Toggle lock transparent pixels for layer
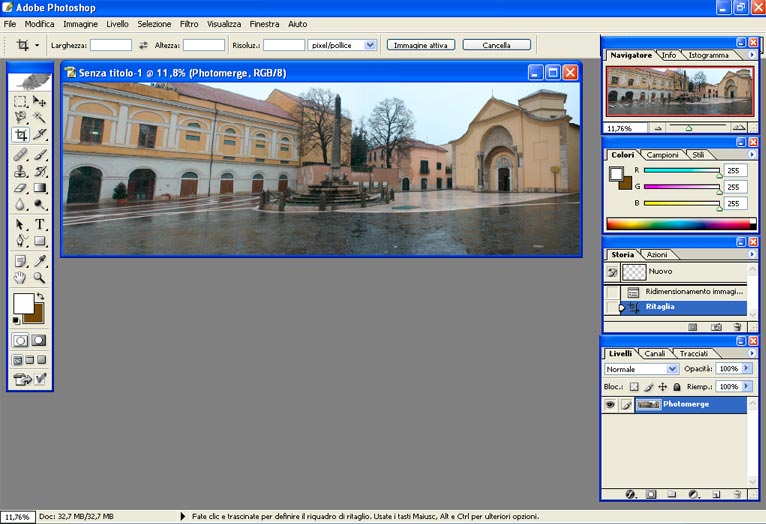 pyautogui.click(x=633, y=386)
